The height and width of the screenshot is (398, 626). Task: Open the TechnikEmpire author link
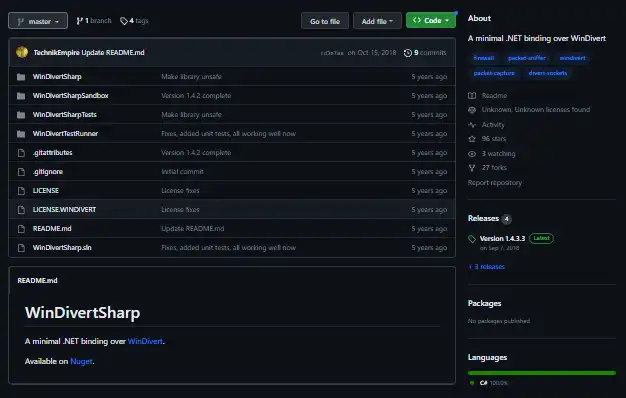pos(57,53)
